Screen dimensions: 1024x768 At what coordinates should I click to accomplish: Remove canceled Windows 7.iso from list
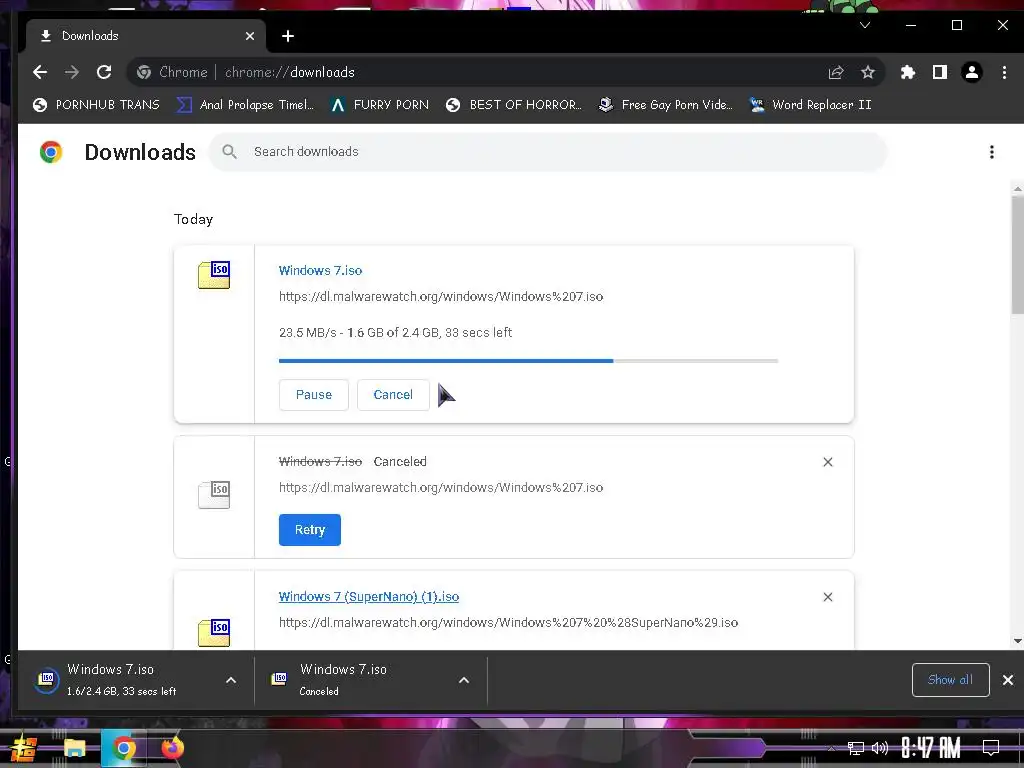point(827,462)
